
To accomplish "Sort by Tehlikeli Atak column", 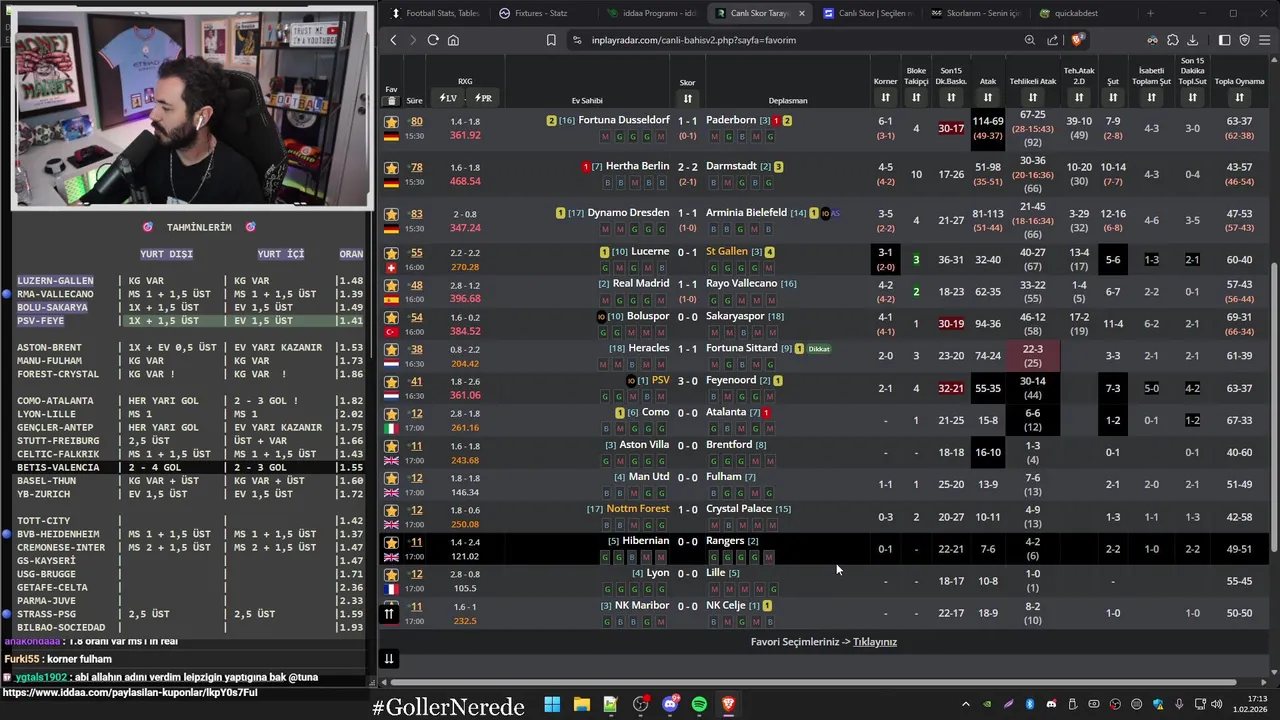I will coord(1033,97).
